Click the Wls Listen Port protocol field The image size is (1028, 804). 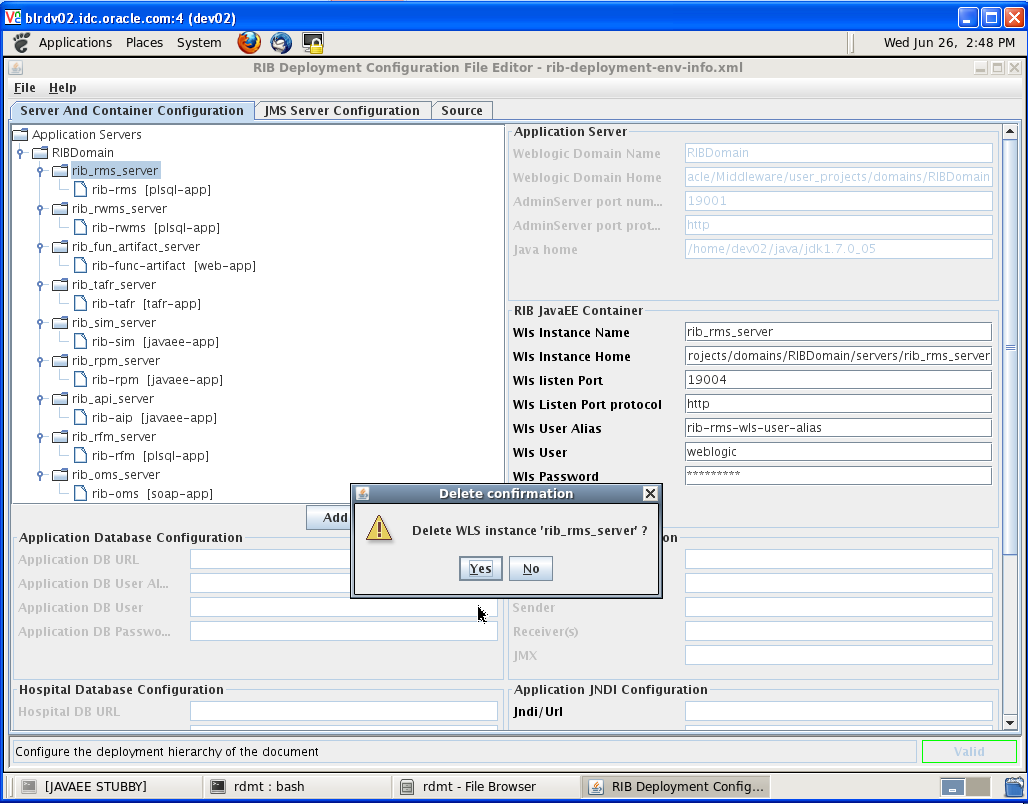(838, 404)
